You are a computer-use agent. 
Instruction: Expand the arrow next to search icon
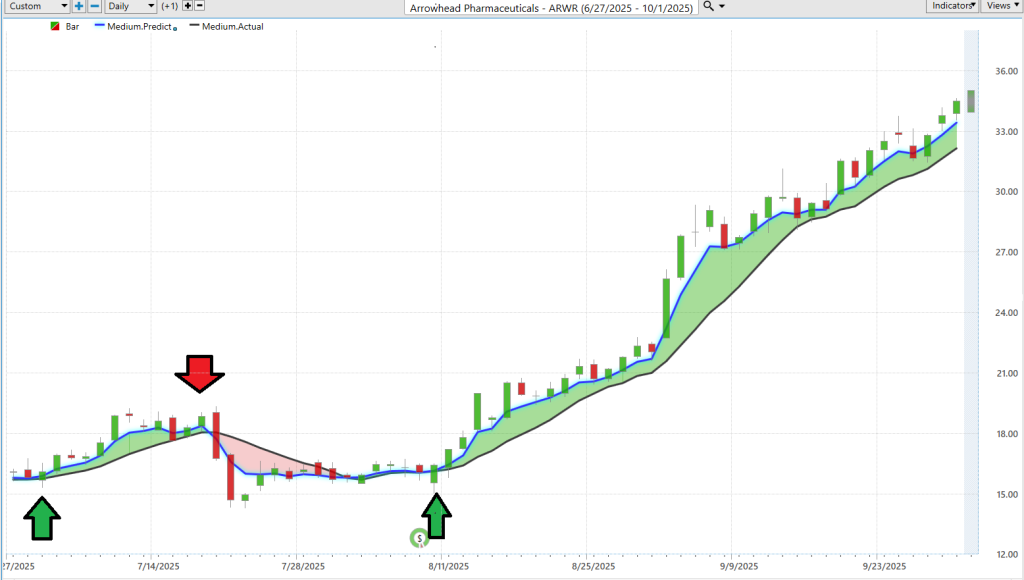[722, 6]
